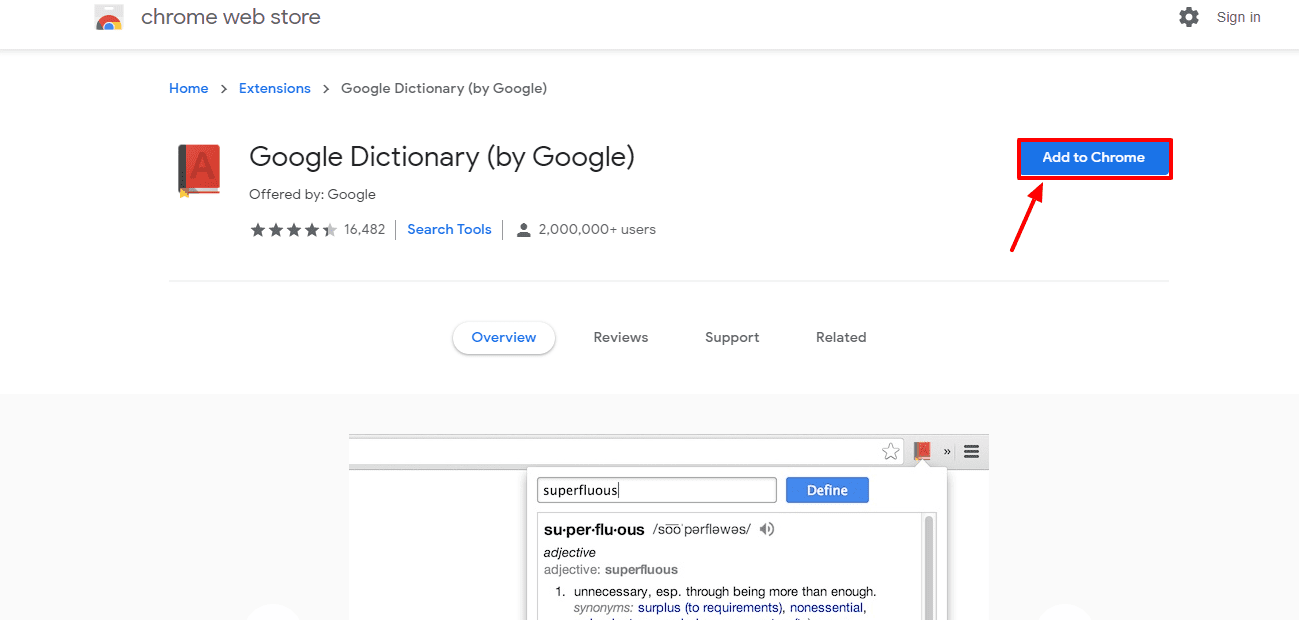Click the 'surplus (to requirements)' synonym link

[x=710, y=607]
